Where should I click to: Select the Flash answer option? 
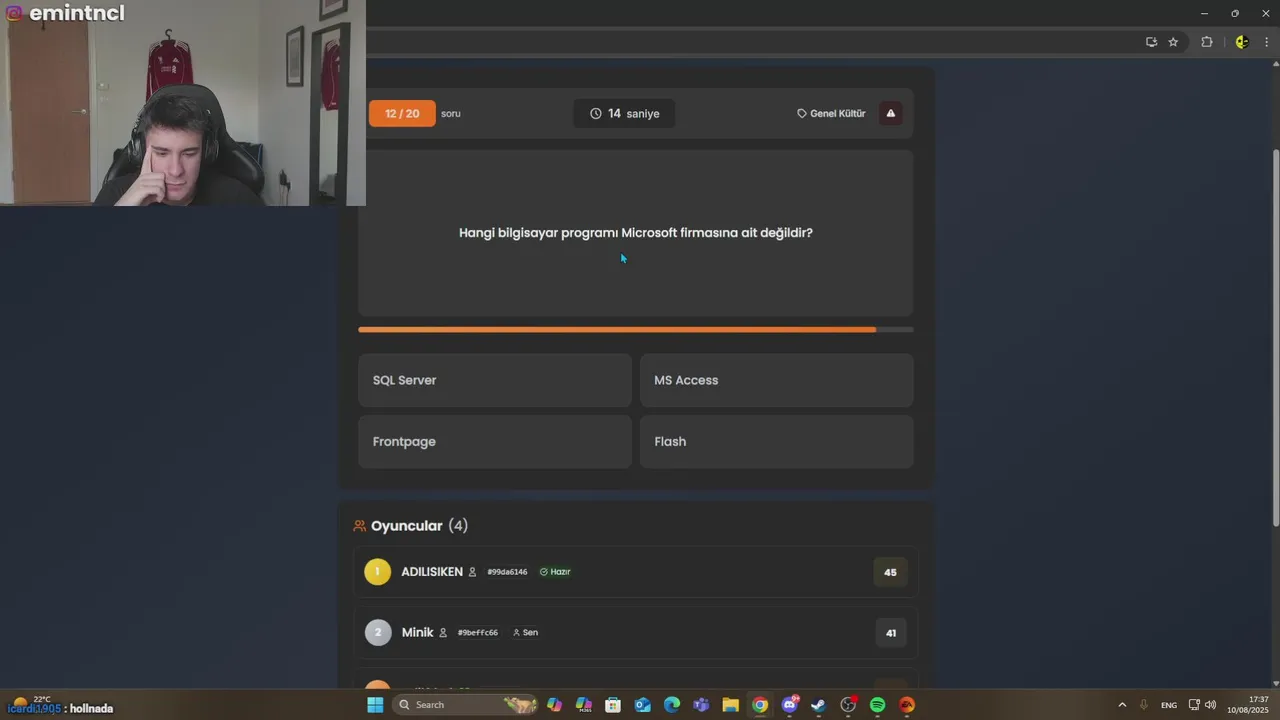[777, 441]
